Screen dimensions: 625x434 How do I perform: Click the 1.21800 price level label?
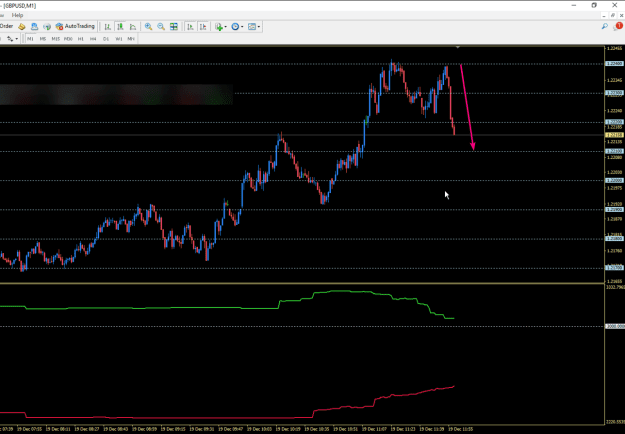pos(614,238)
